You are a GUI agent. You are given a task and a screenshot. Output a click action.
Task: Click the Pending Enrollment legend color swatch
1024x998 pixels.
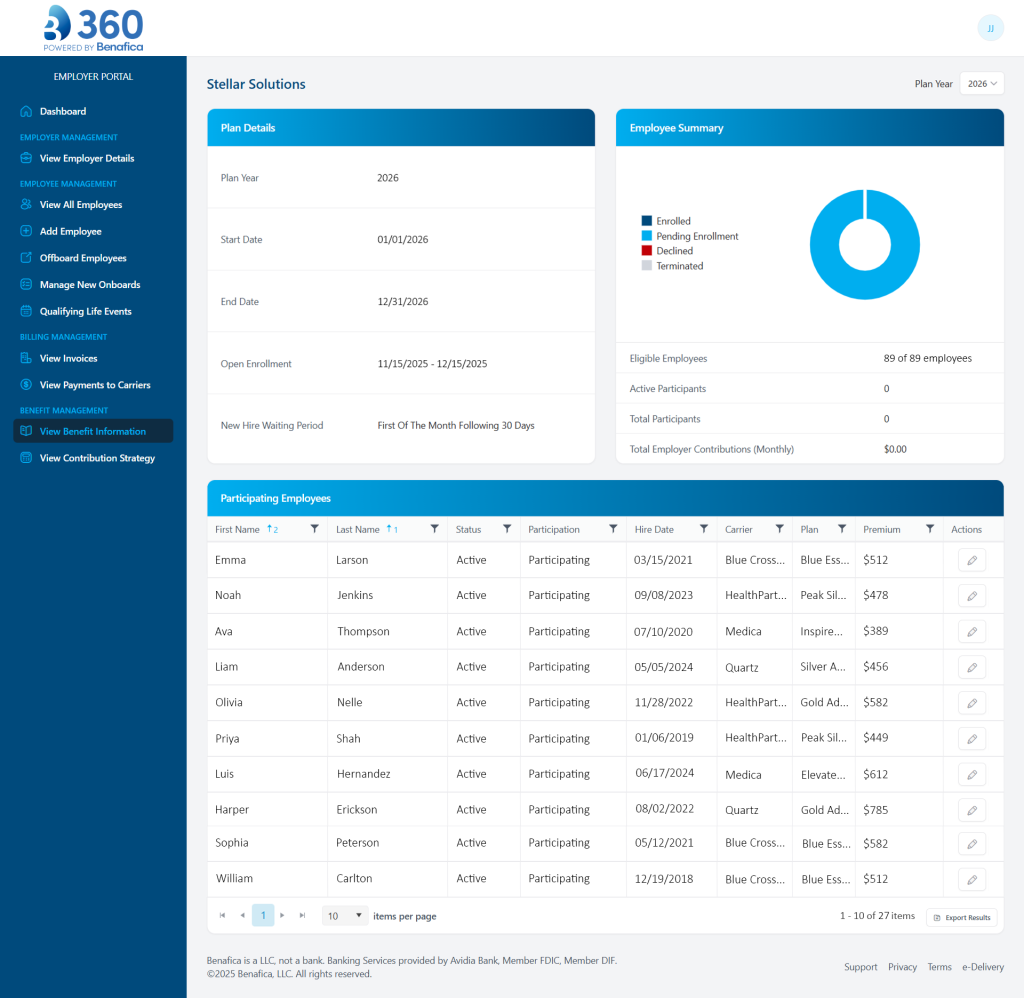646,236
